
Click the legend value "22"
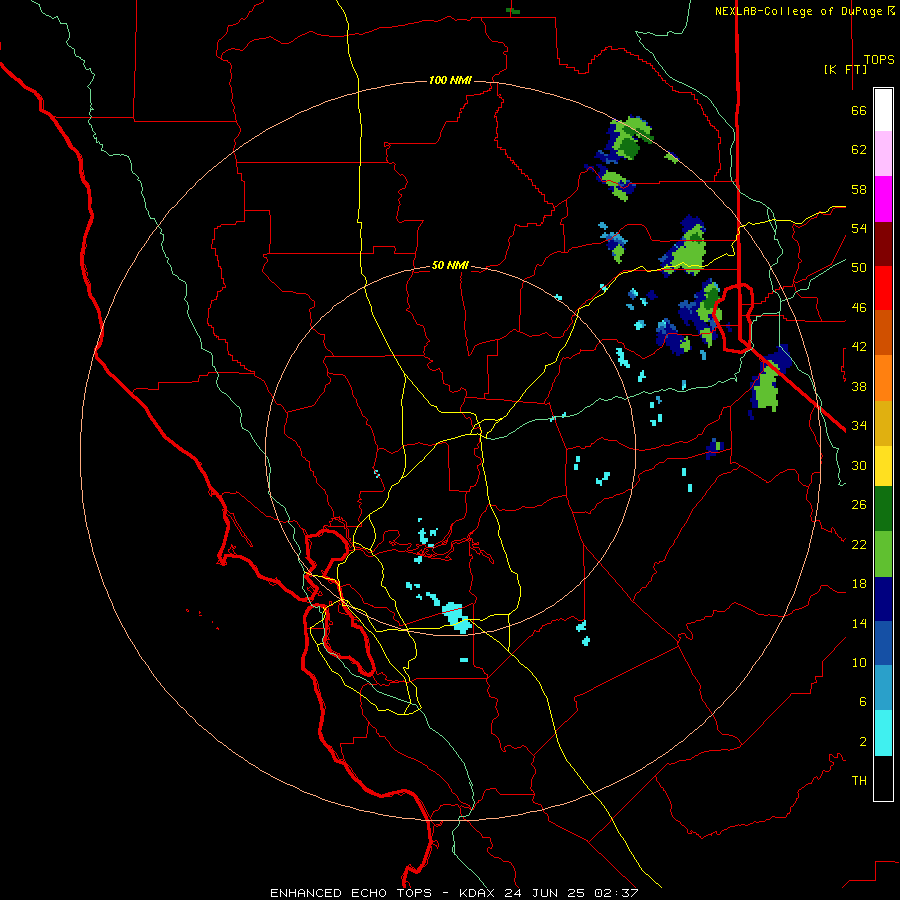click(x=859, y=544)
